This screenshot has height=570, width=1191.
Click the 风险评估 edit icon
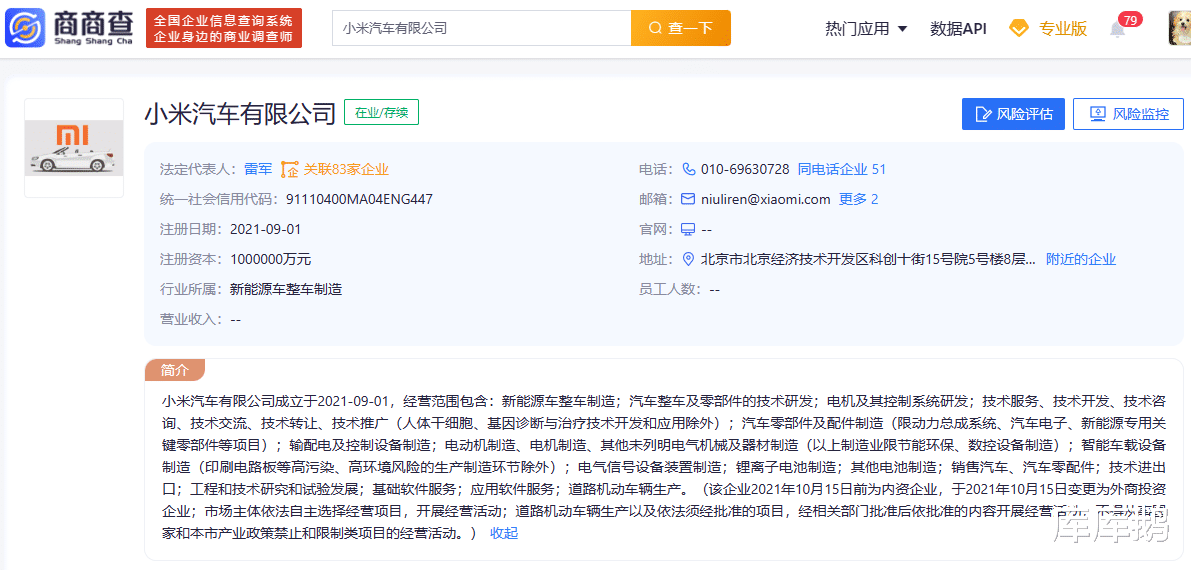pos(984,114)
